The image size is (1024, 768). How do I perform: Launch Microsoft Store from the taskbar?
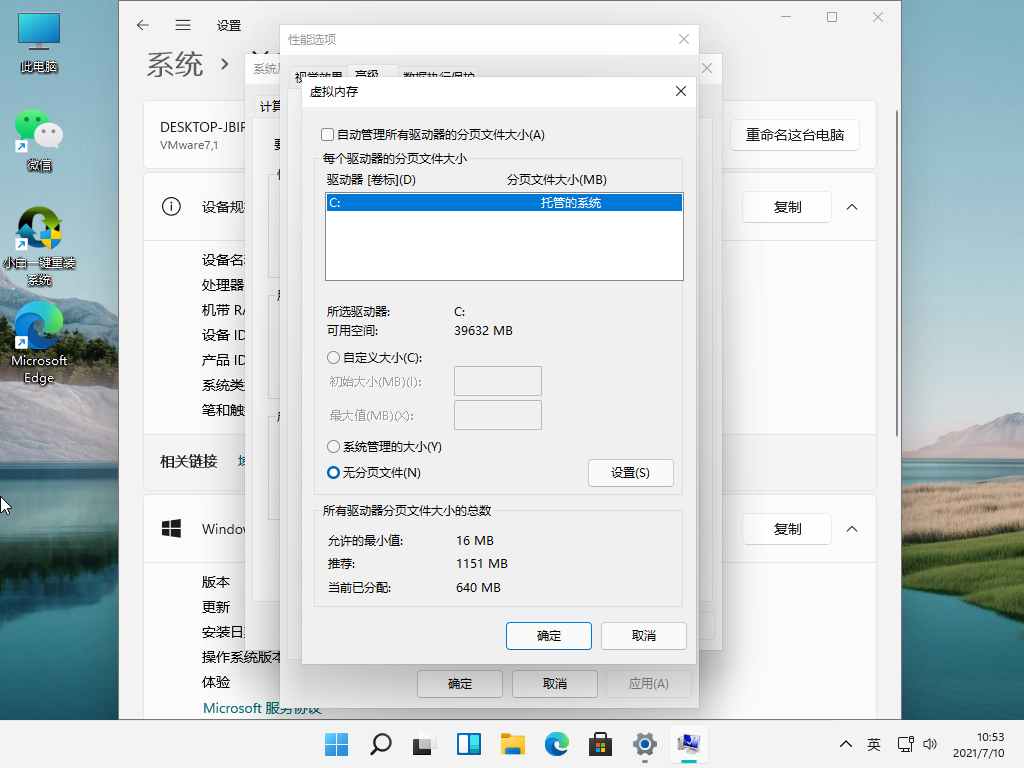pyautogui.click(x=601, y=744)
